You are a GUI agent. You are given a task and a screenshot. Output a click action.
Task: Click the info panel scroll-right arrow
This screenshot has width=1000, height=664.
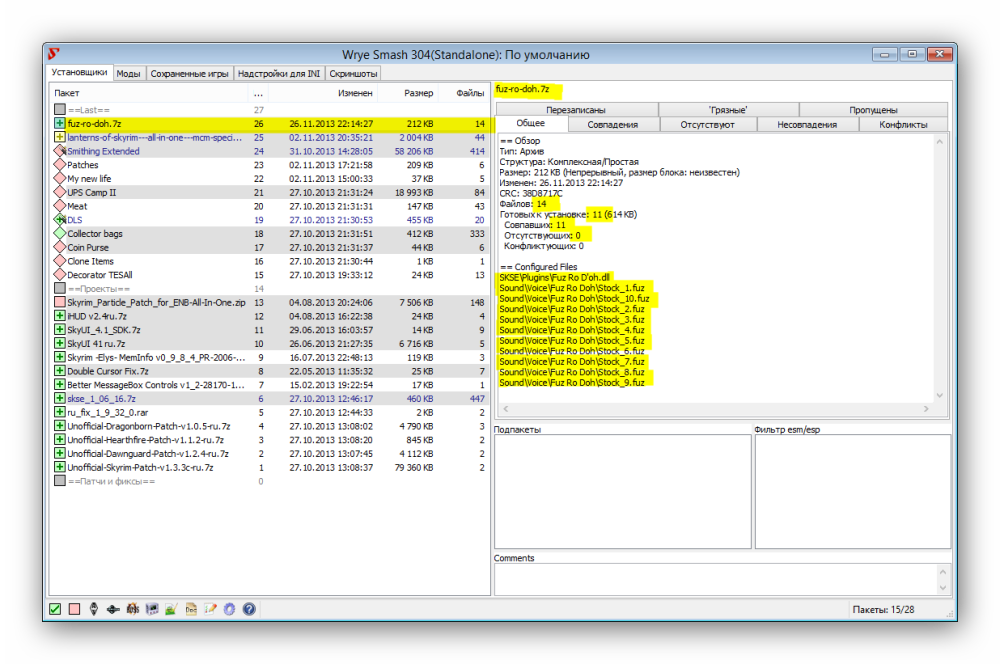(926, 409)
